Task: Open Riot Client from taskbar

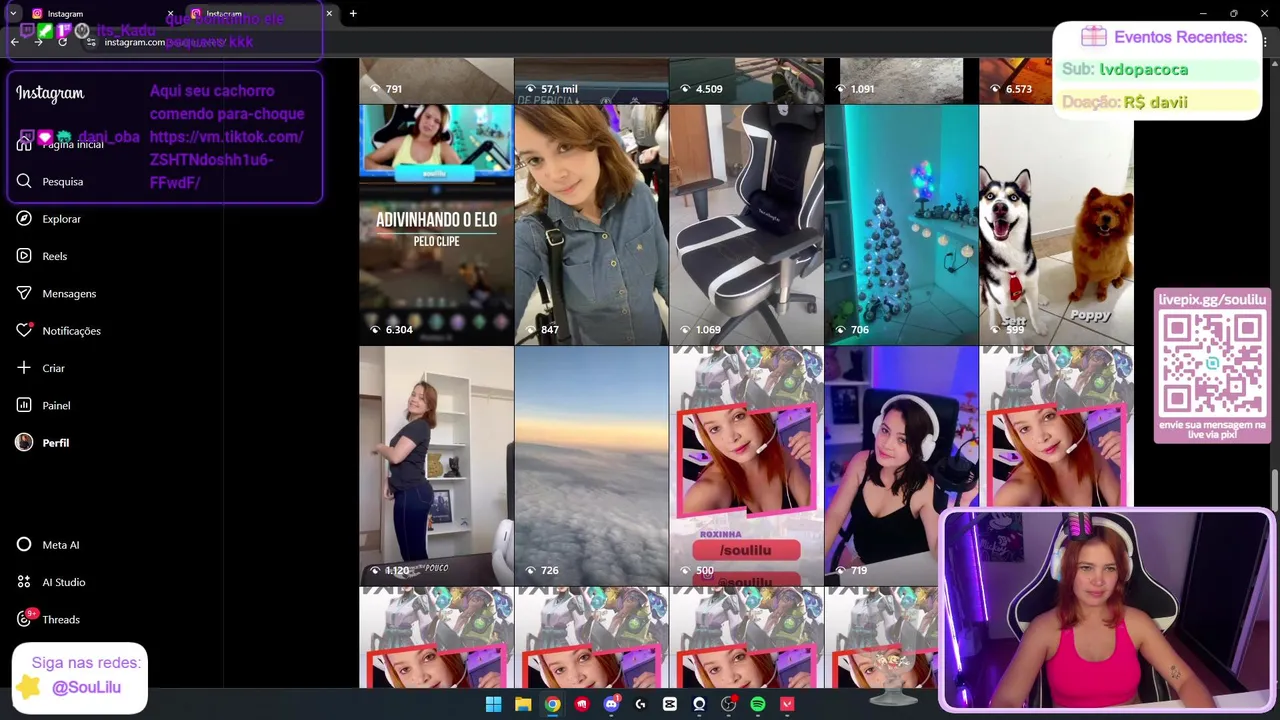Action: (x=582, y=704)
